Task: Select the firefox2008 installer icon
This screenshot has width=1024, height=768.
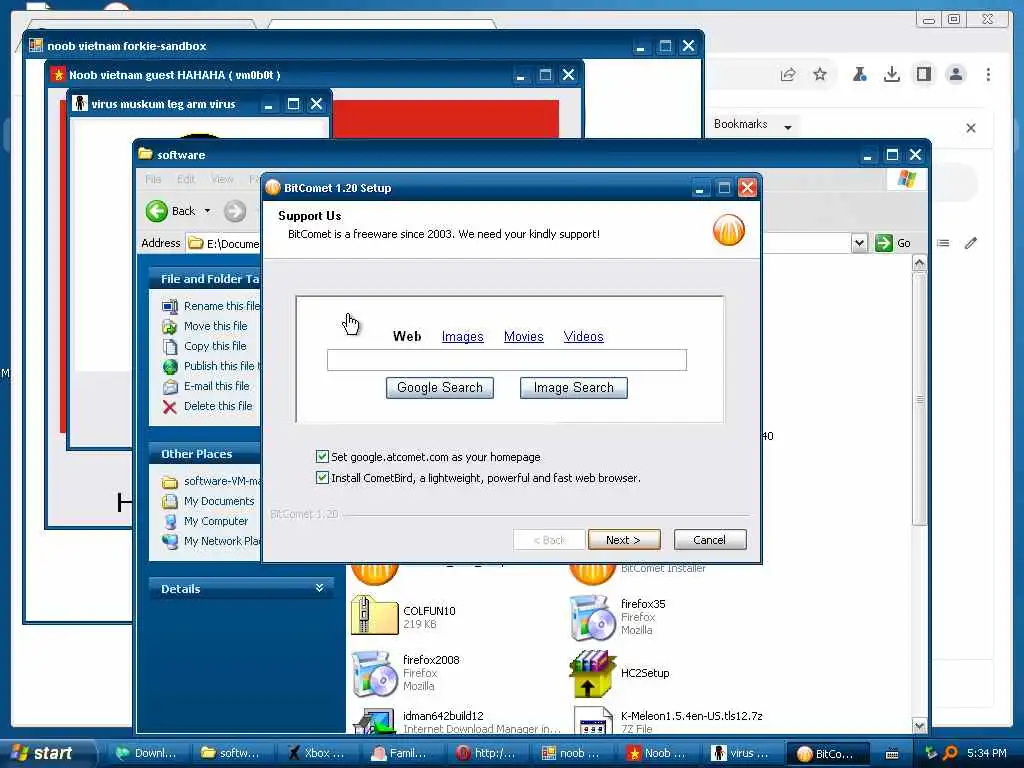Action: 374,673
